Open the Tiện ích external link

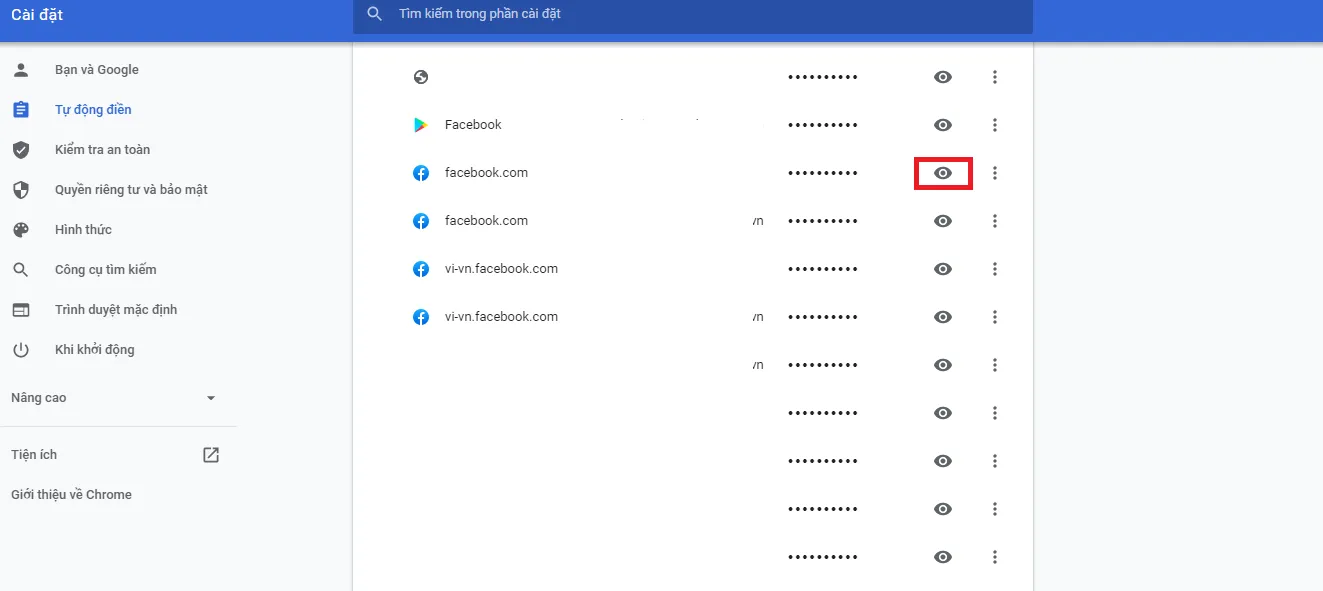210,453
